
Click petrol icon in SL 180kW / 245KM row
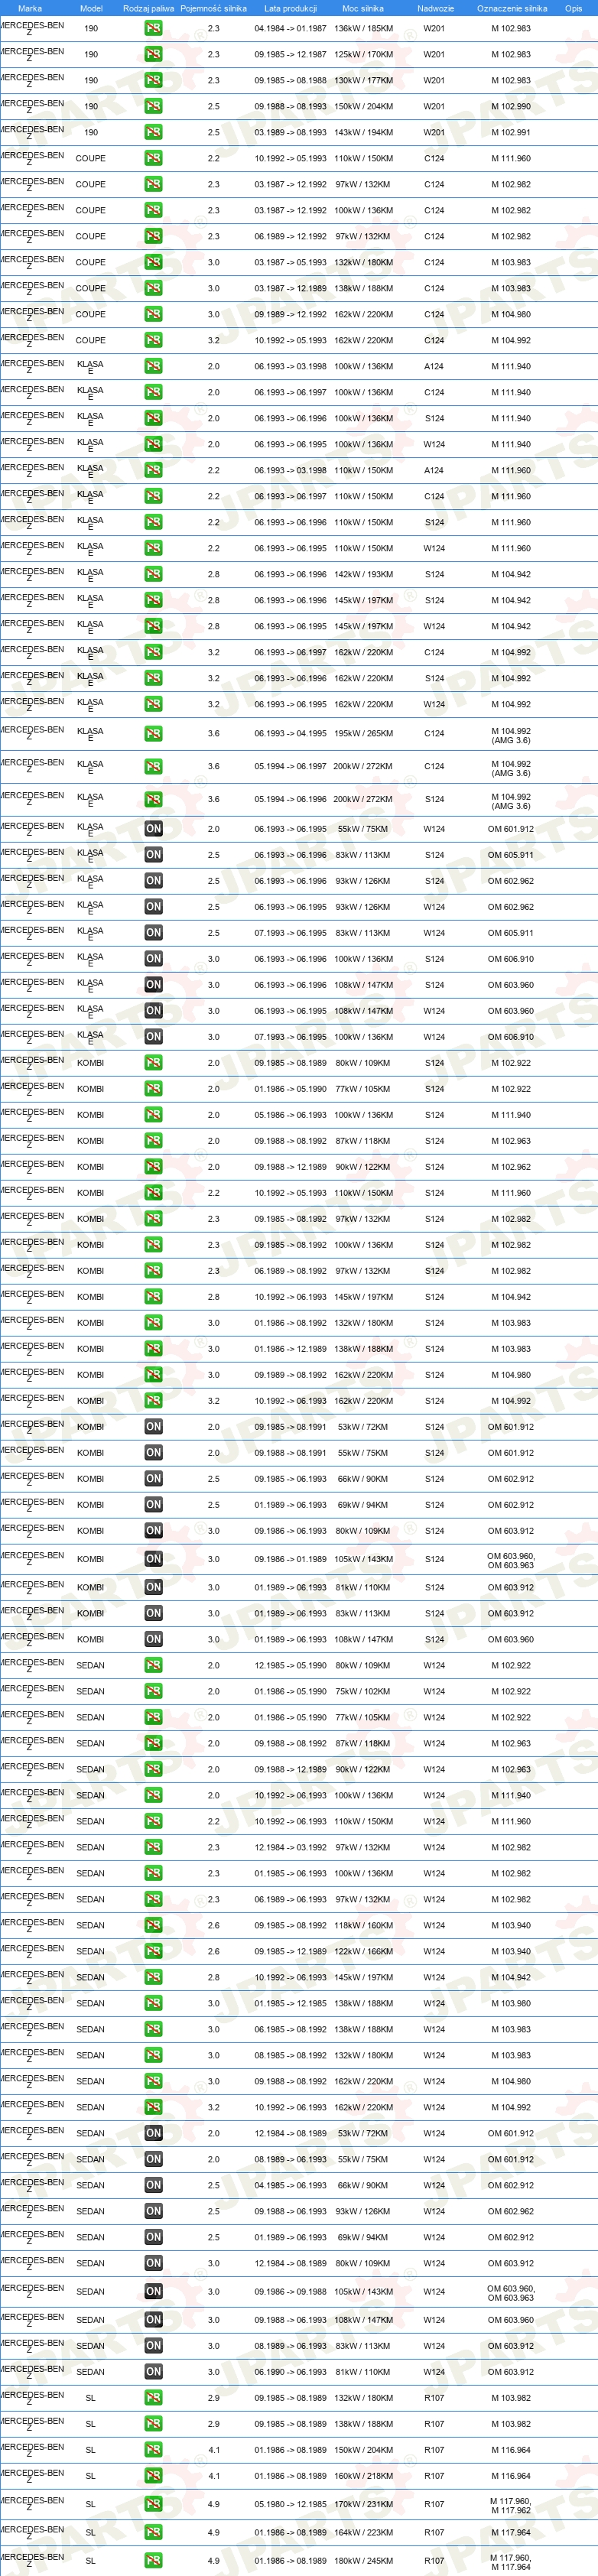point(153,2560)
